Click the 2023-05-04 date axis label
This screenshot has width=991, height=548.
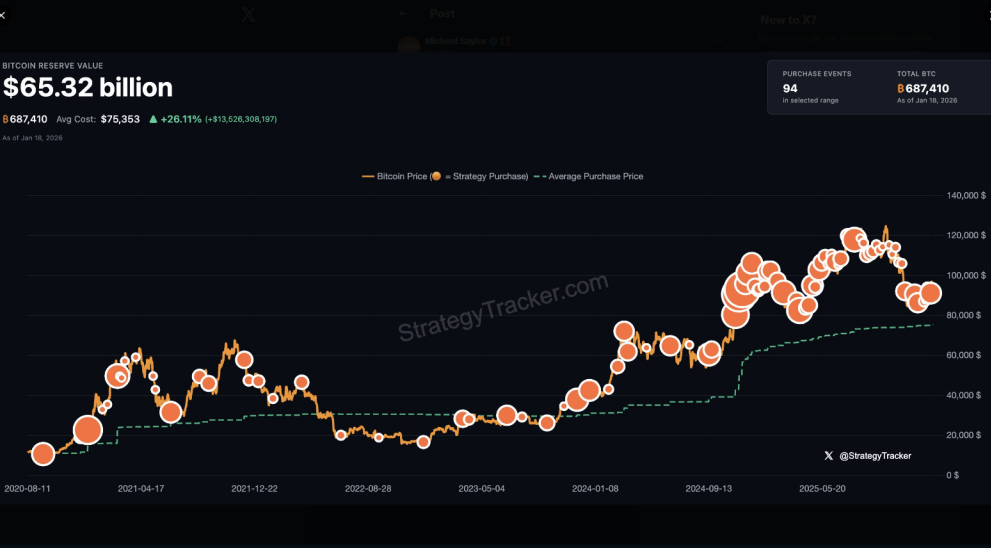482,489
